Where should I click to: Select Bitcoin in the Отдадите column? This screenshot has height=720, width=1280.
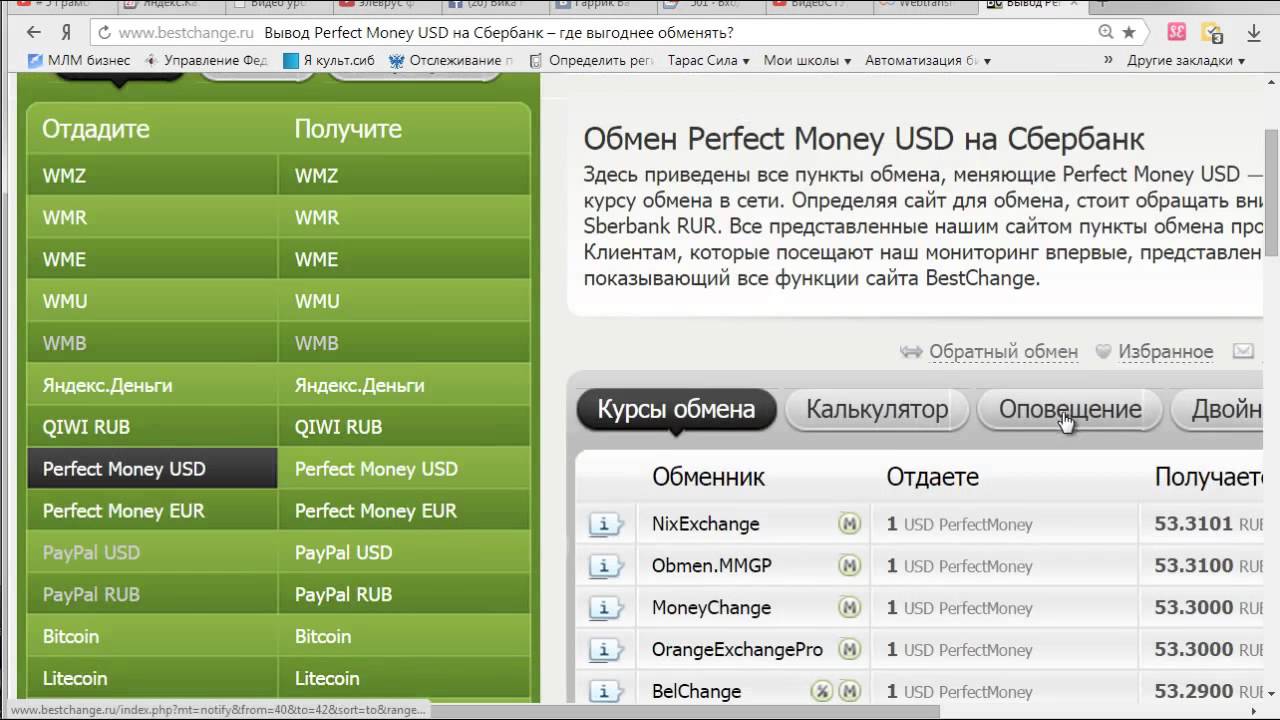(152, 637)
